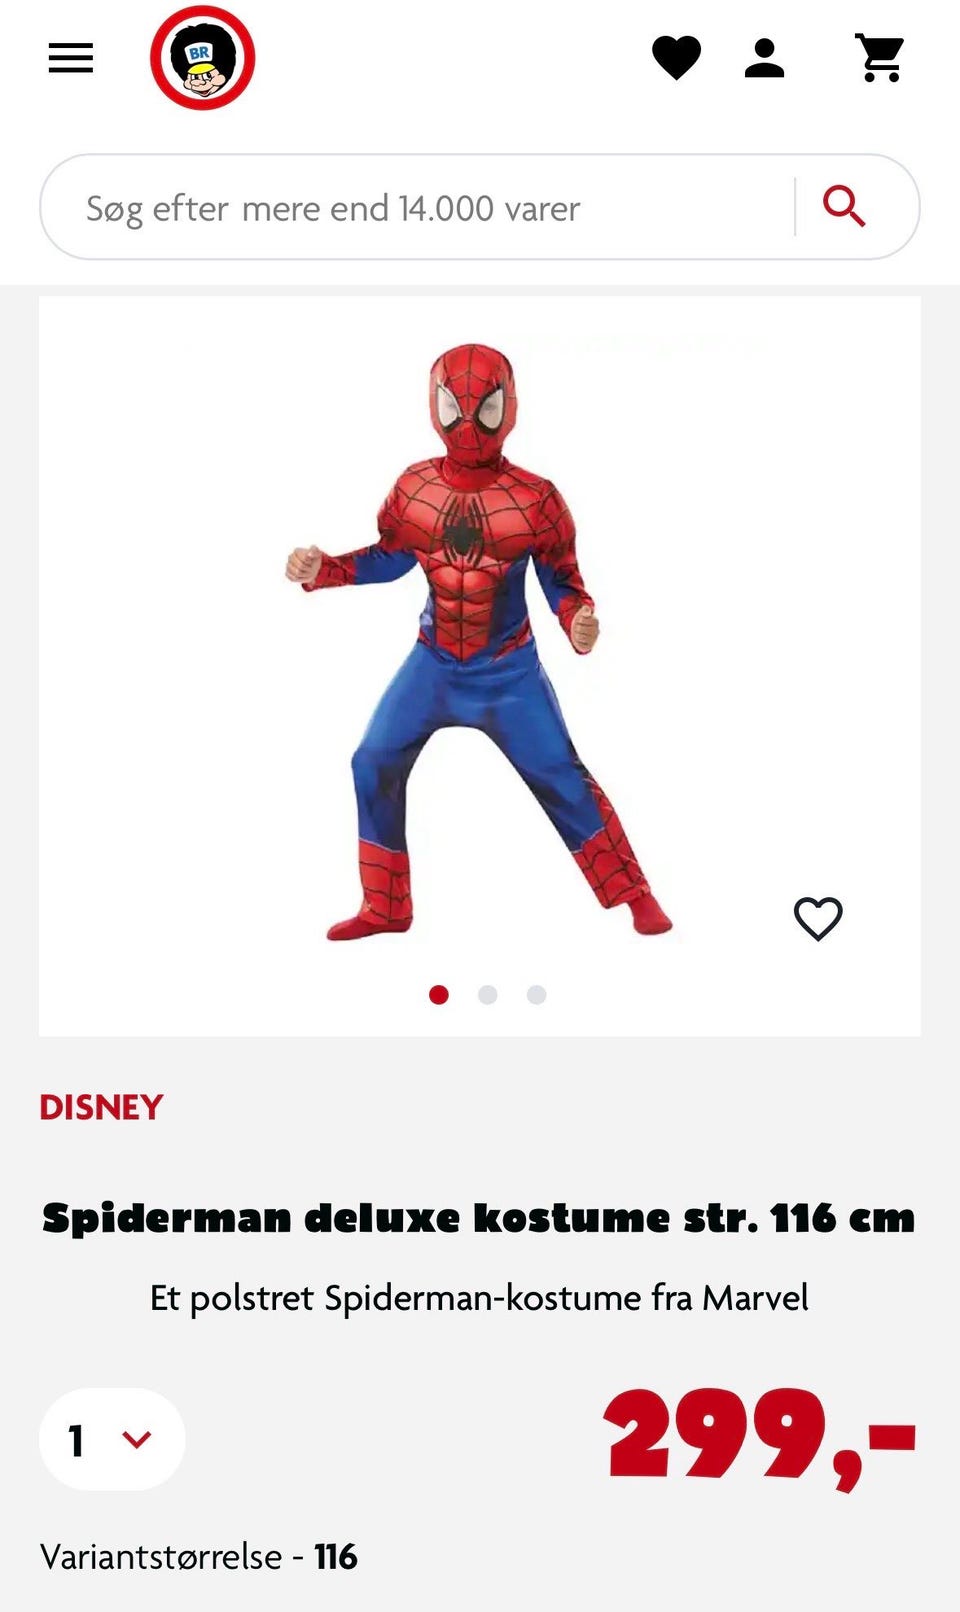960x1612 pixels.
Task: Add costume to favorites via heart outline
Action: (818, 918)
